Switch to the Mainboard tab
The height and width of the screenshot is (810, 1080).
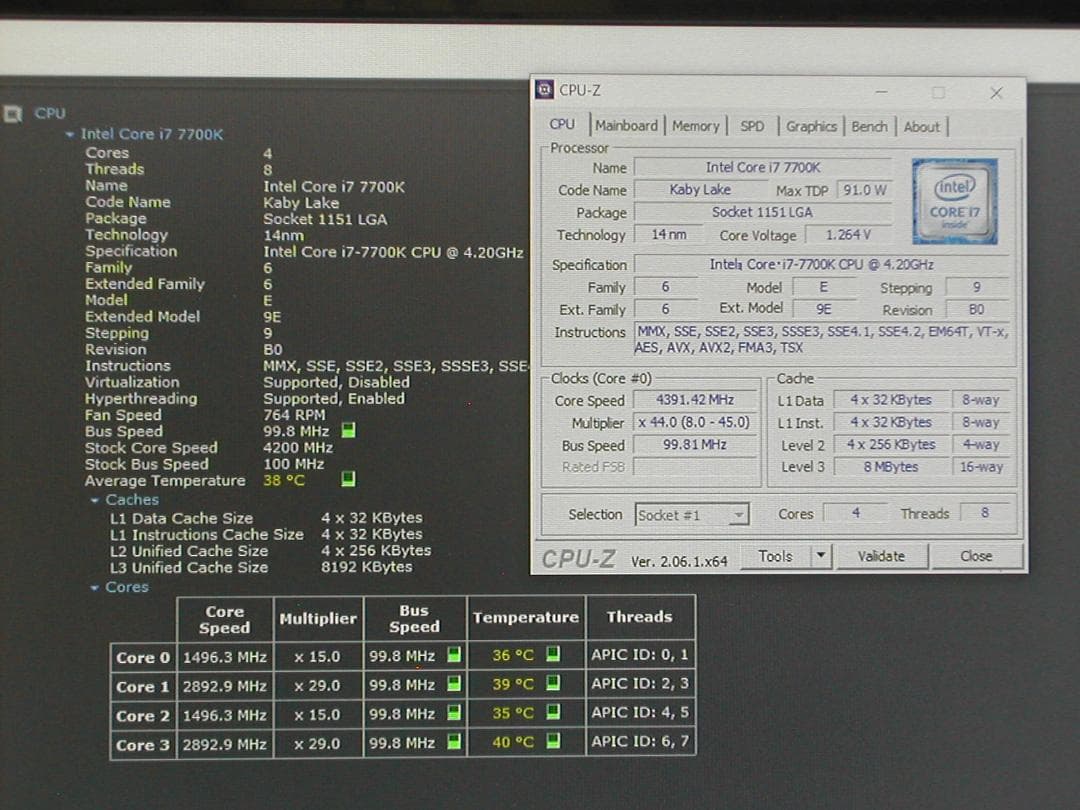(x=626, y=125)
